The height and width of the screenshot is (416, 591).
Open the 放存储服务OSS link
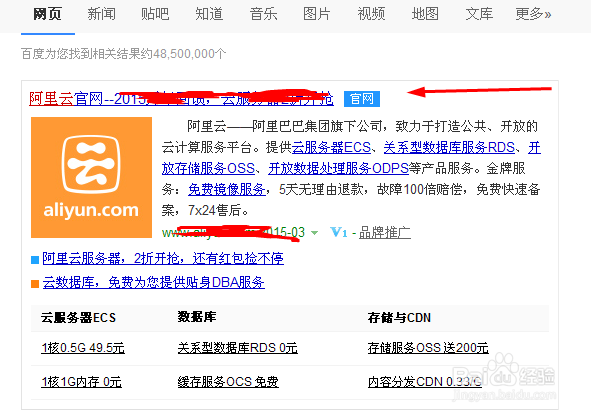coord(208,168)
